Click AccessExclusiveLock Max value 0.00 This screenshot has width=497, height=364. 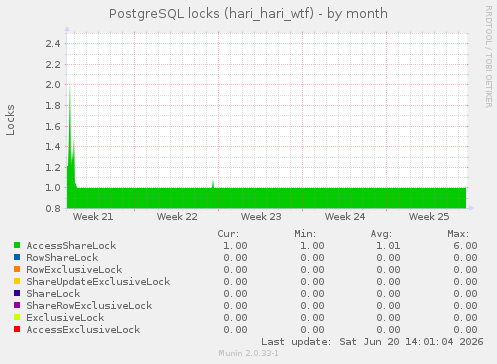tap(465, 330)
